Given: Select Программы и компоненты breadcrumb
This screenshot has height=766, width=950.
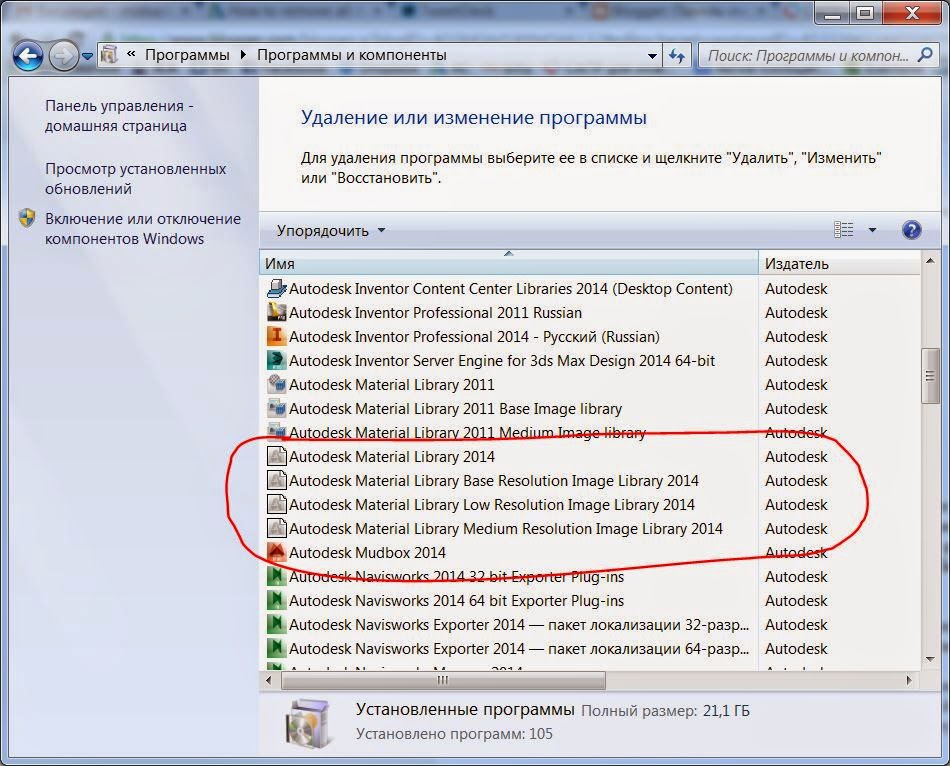Looking at the screenshot, I should tap(351, 55).
